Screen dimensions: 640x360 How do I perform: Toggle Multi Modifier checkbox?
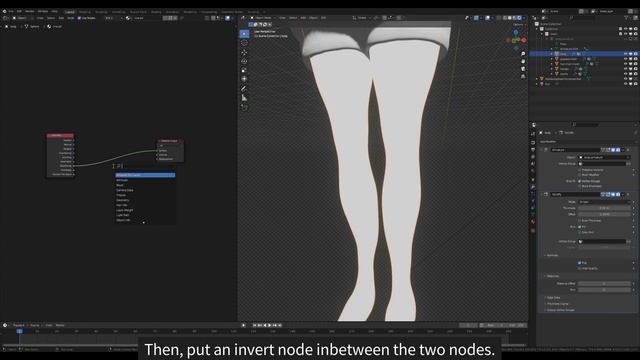tap(580, 175)
